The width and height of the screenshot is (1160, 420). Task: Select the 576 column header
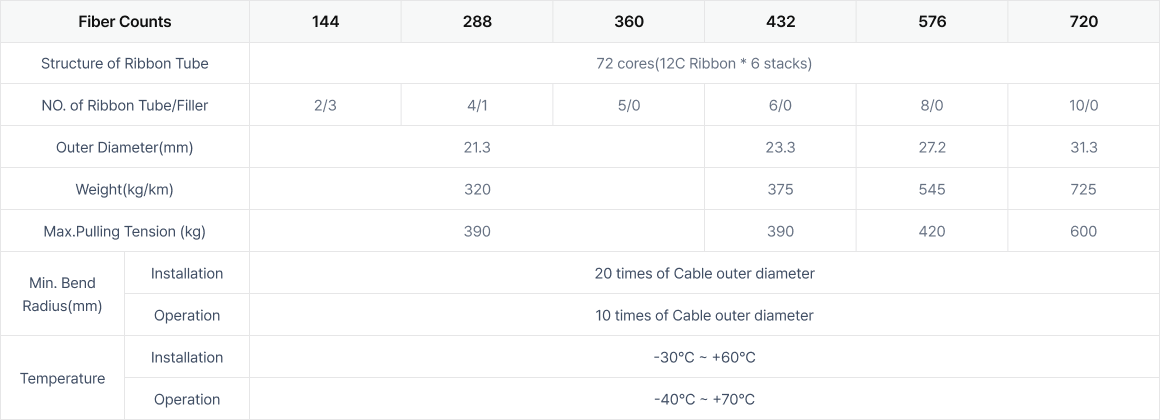(x=932, y=21)
